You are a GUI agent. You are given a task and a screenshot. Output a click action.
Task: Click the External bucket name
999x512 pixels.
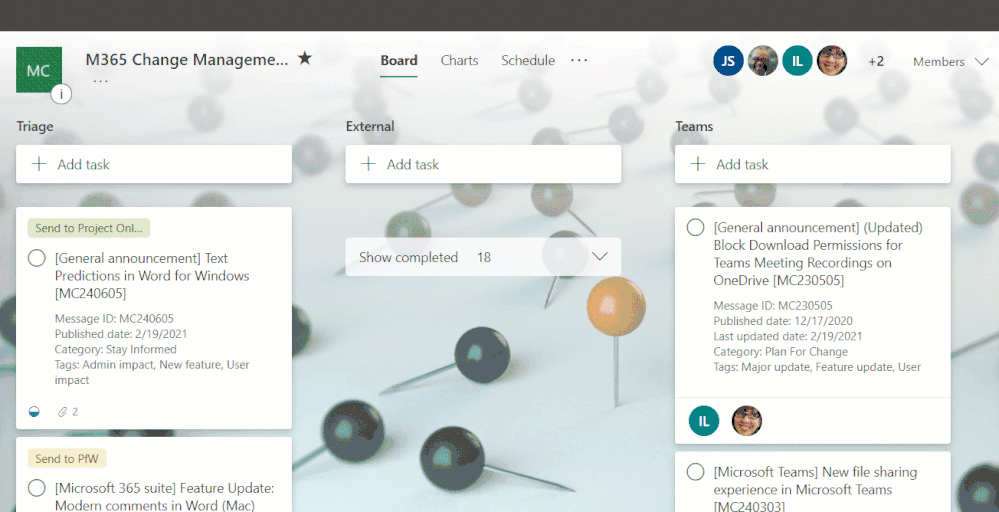pyautogui.click(x=370, y=126)
